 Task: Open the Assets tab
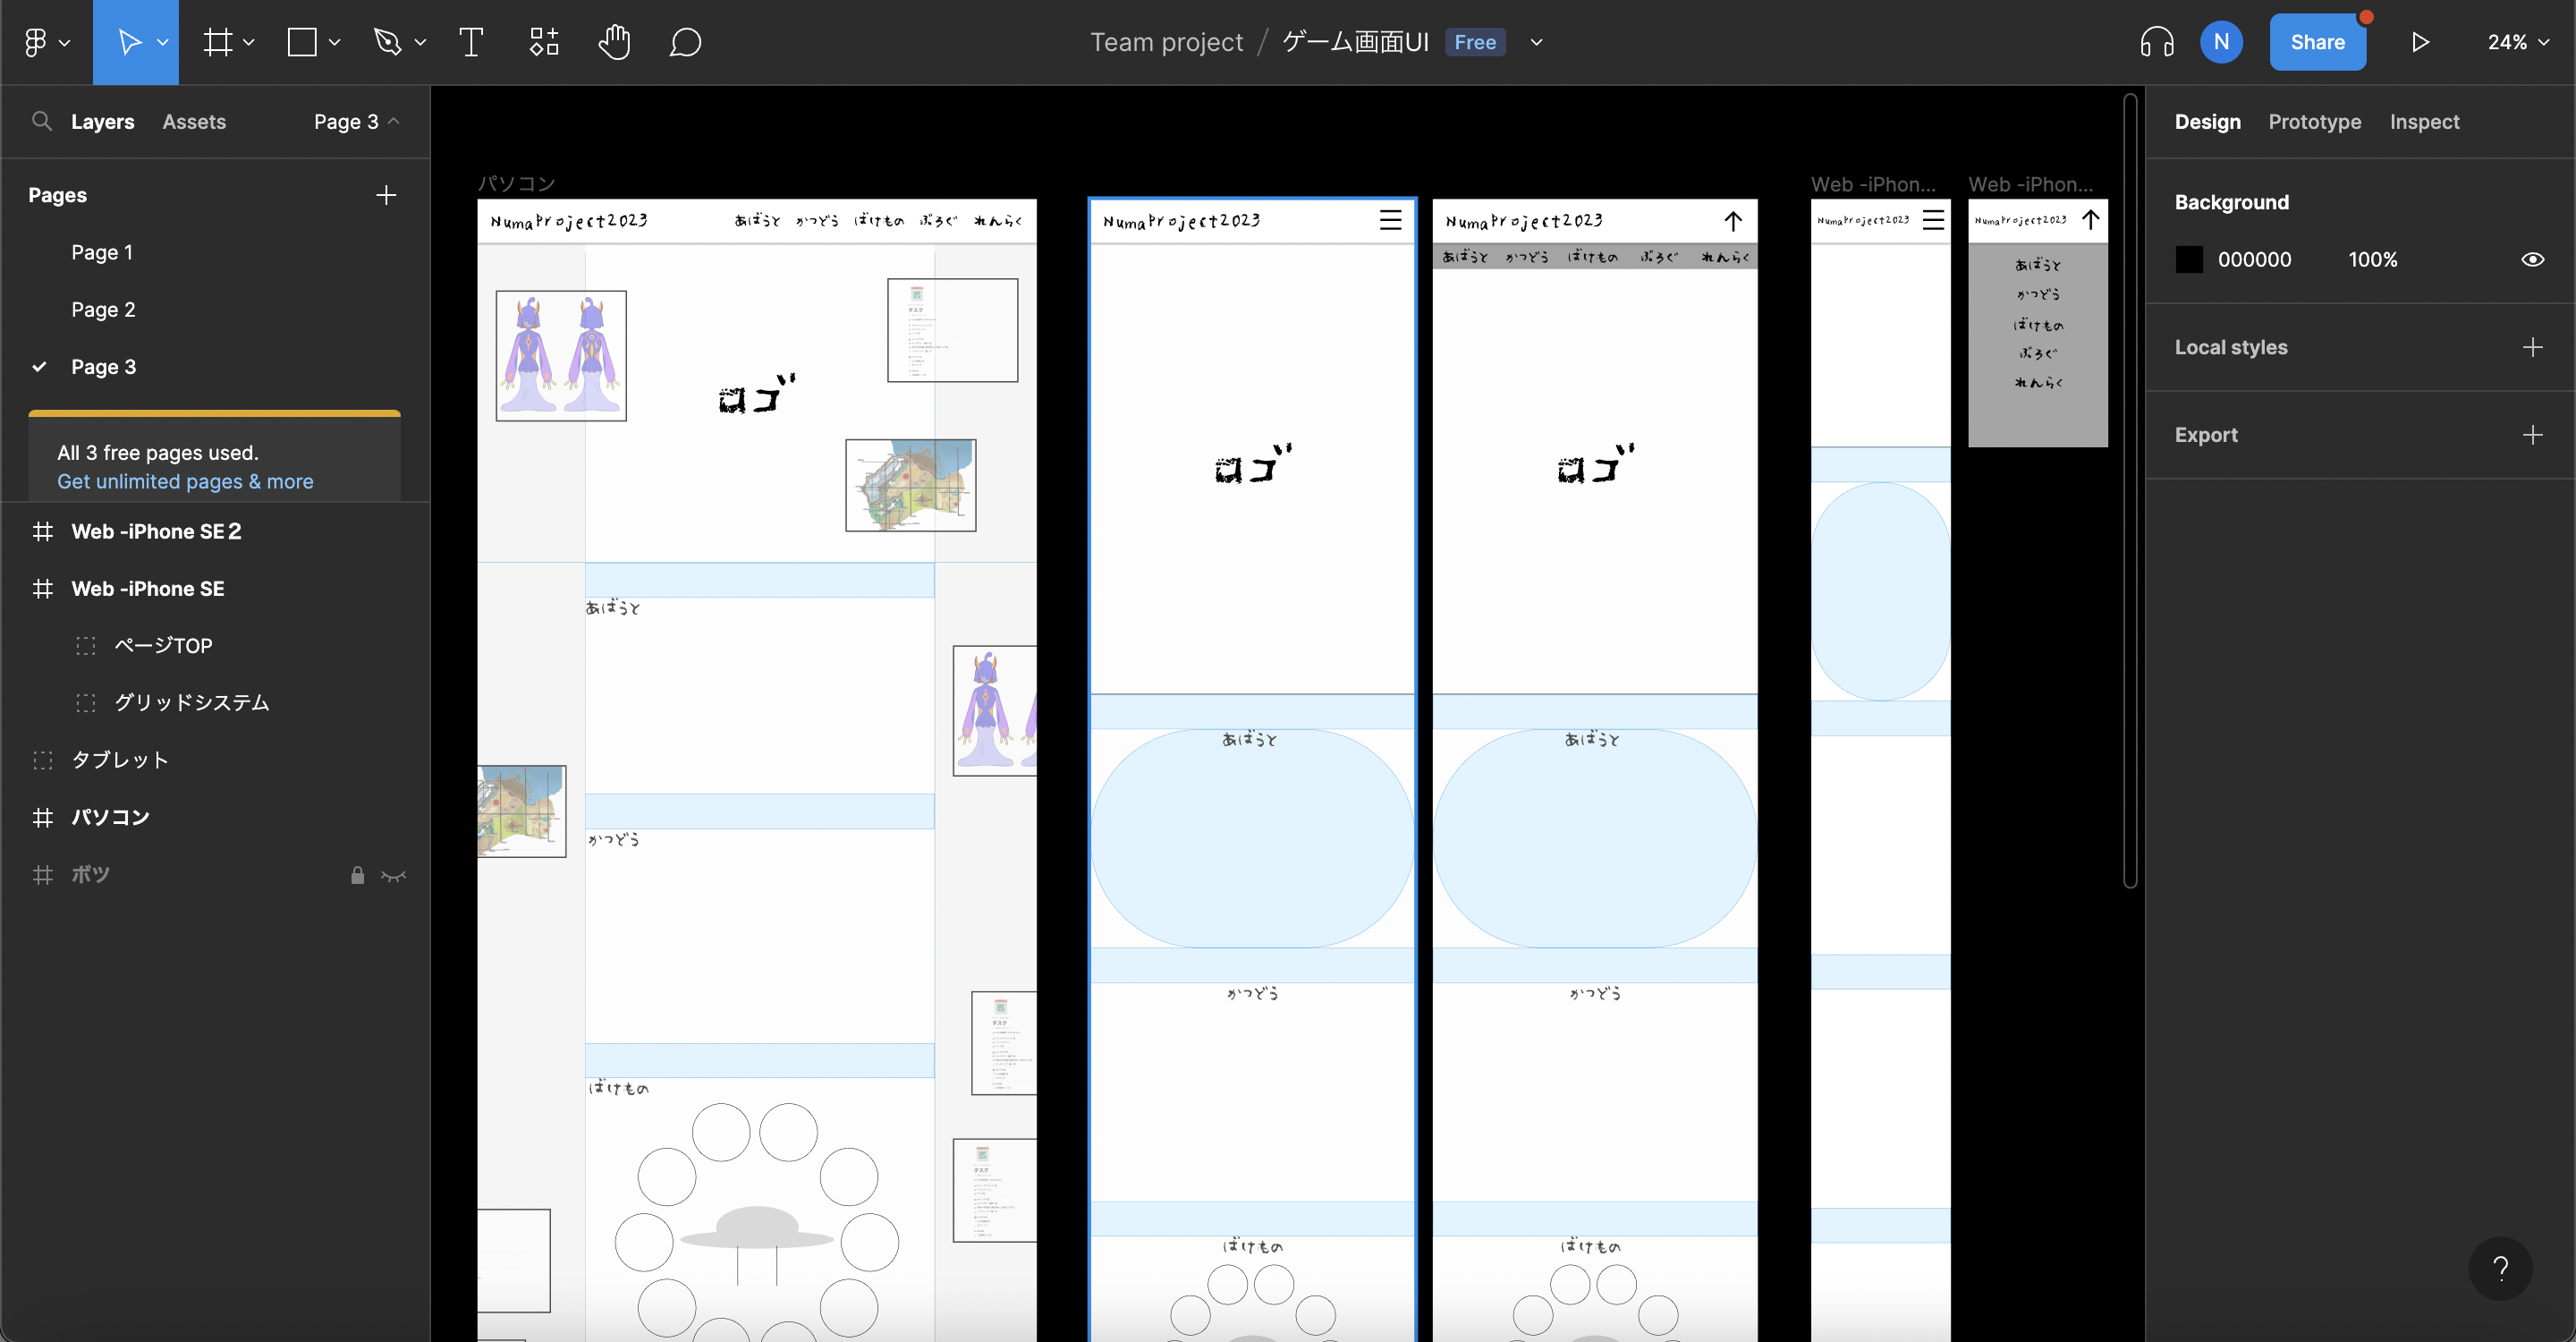click(194, 122)
